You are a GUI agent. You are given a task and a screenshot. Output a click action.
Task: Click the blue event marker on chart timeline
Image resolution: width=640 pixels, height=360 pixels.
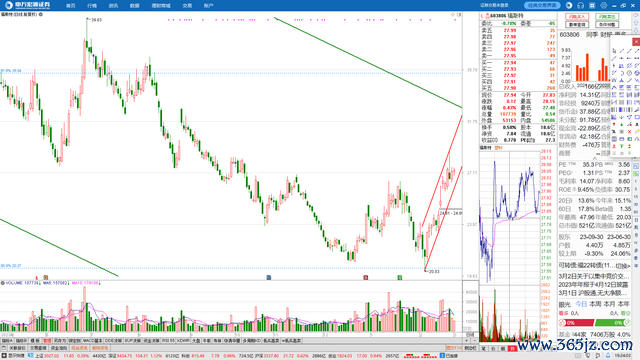tap(269, 278)
